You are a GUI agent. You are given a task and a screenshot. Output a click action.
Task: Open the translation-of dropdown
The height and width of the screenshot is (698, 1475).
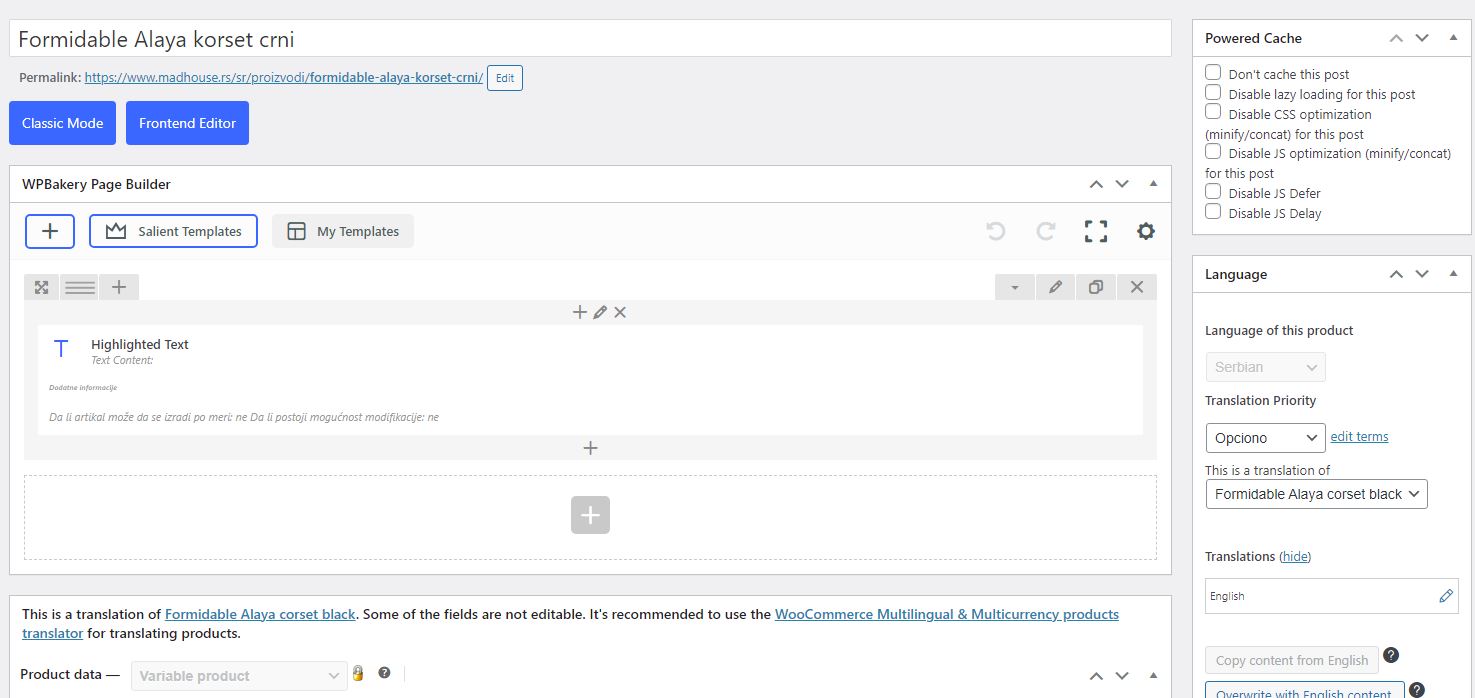pyautogui.click(x=1317, y=494)
